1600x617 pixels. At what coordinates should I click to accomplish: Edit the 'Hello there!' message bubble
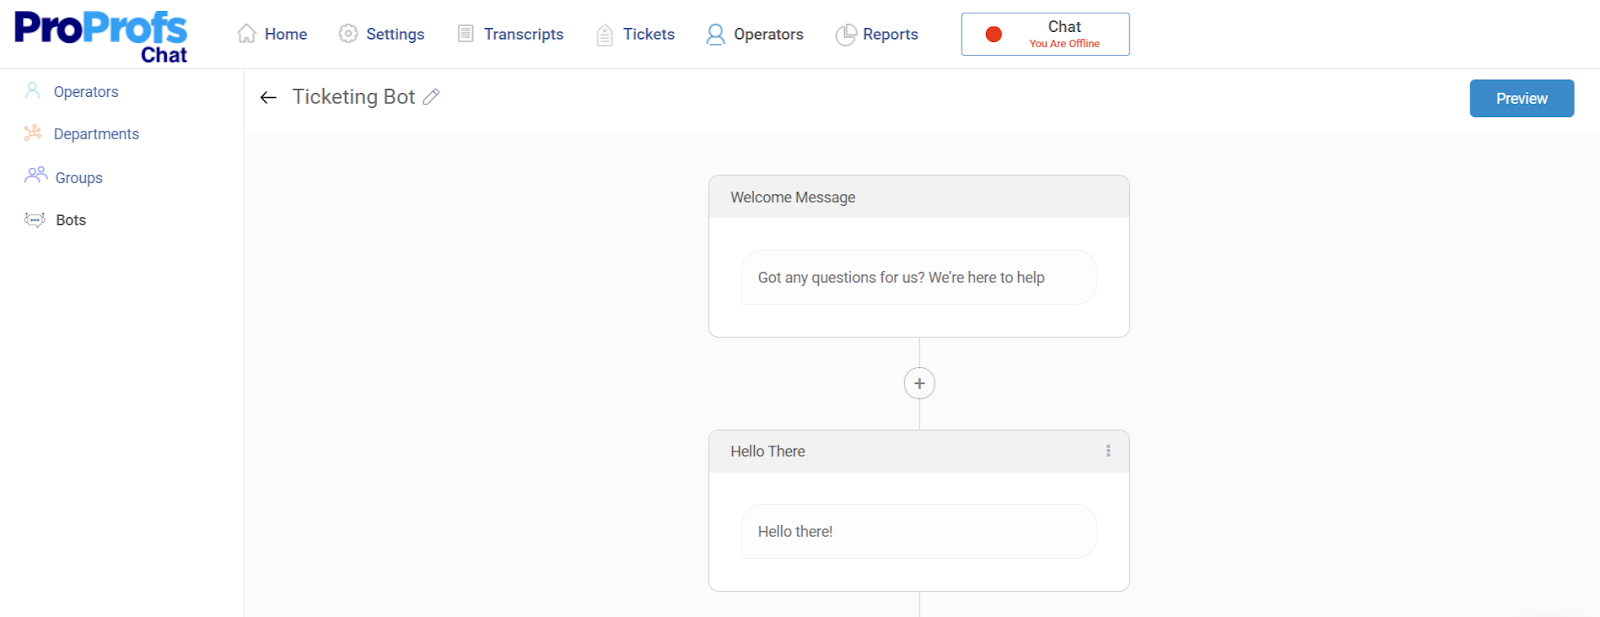pos(919,532)
